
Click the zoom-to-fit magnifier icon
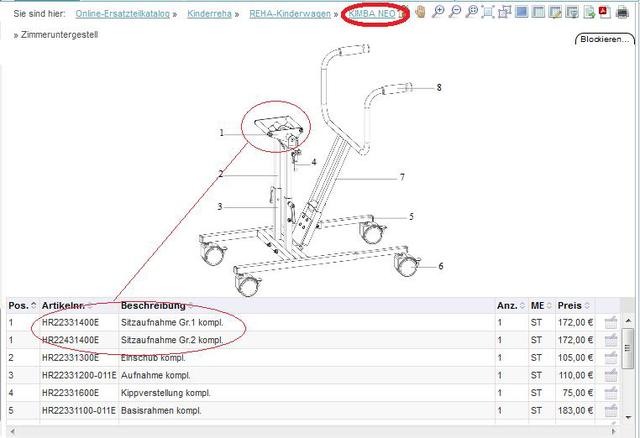tap(471, 12)
